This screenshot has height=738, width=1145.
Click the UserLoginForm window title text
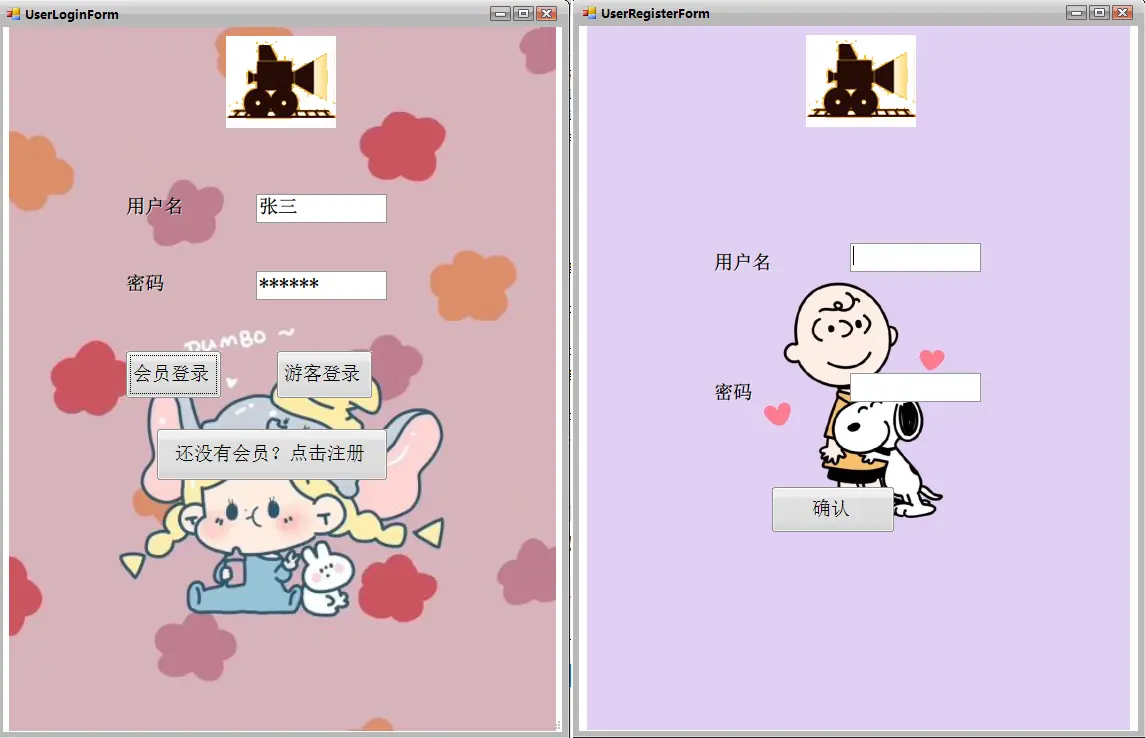72,14
